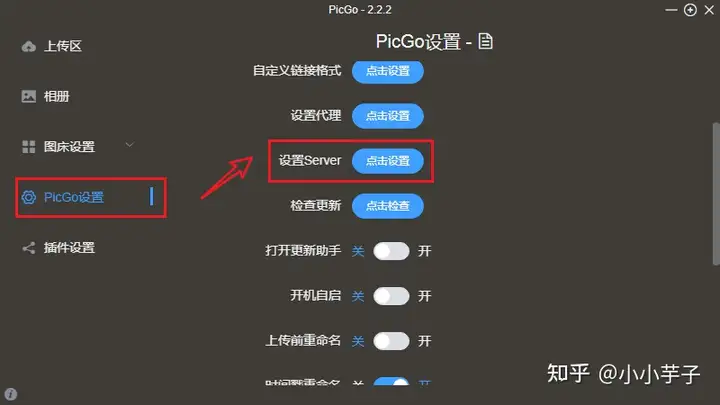This screenshot has height=405, width=720.
Task: Click 点击设置 button for 设置代理
Action: (388, 116)
